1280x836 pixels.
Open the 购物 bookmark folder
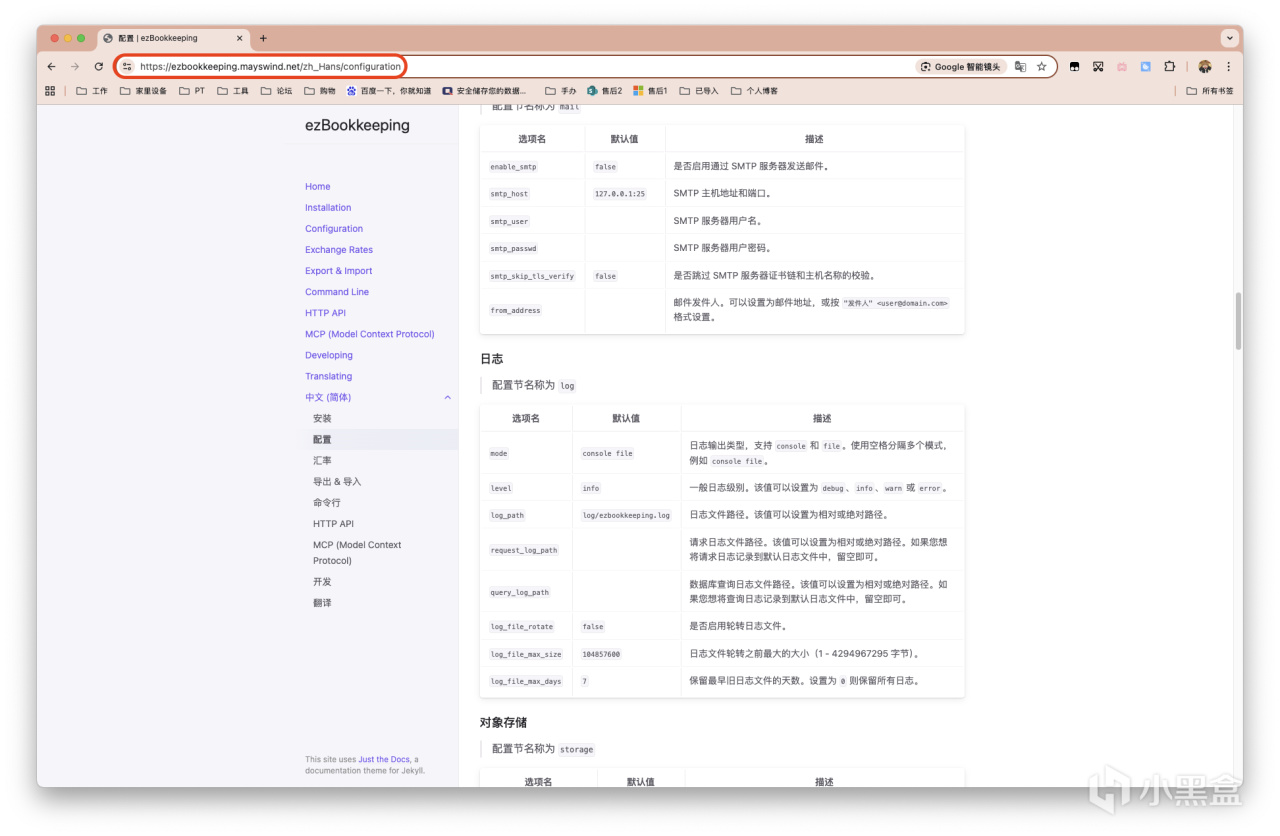pyautogui.click(x=320, y=91)
